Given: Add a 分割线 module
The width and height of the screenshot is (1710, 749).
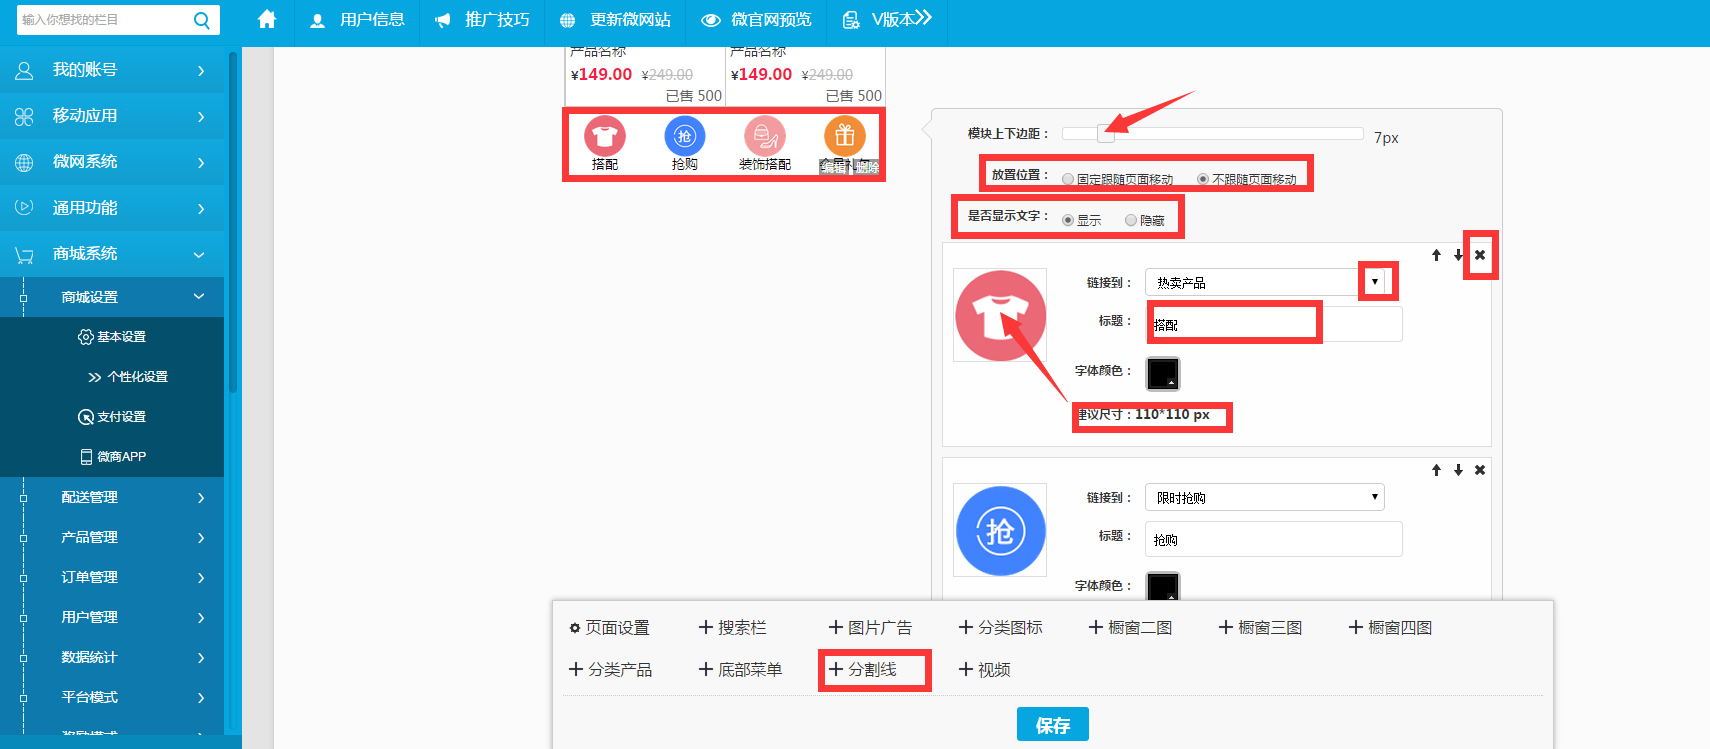Looking at the screenshot, I should coord(864,670).
